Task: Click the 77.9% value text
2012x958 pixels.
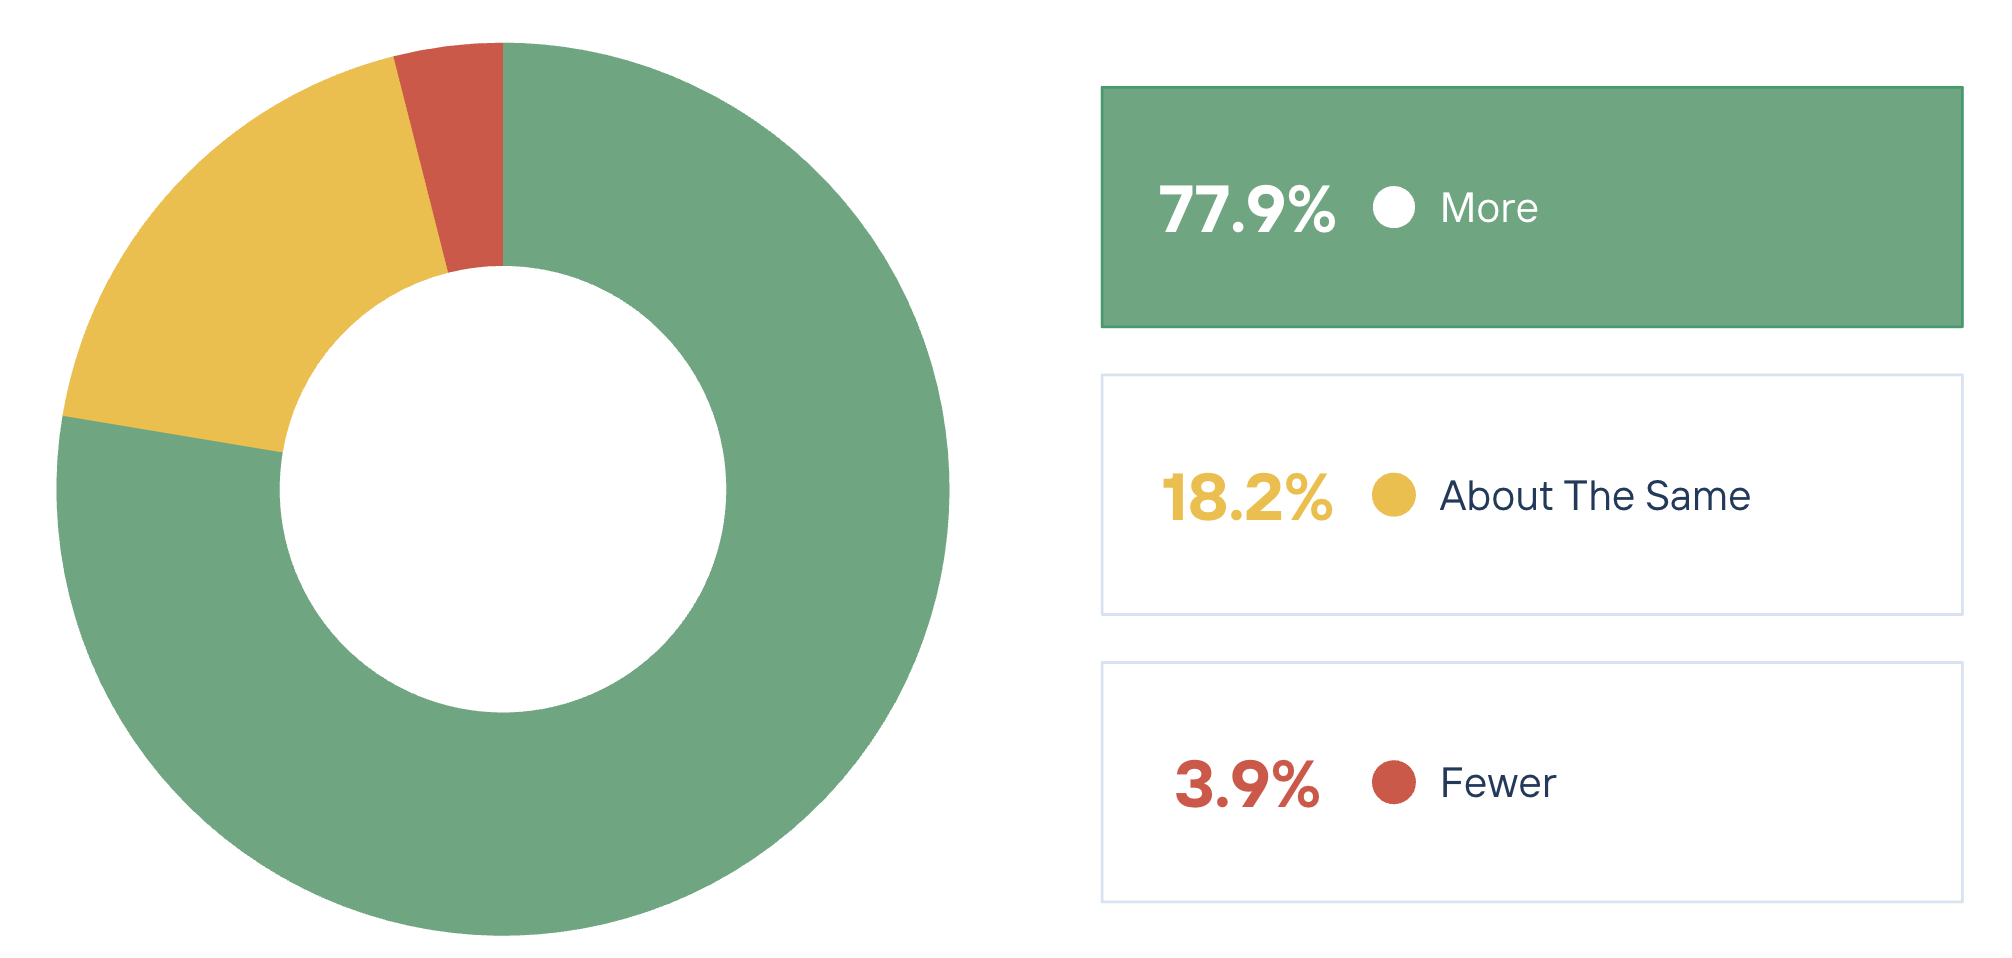Action: coord(1246,209)
